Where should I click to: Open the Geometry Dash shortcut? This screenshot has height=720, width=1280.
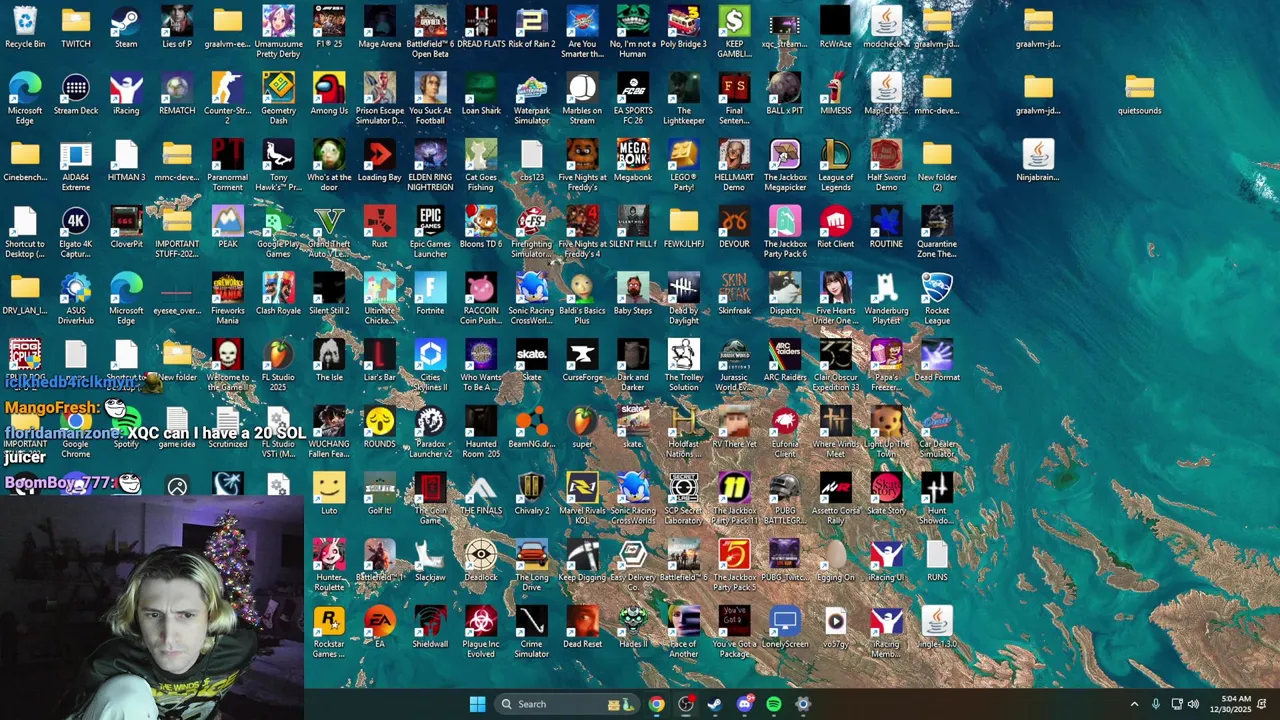tap(279, 98)
